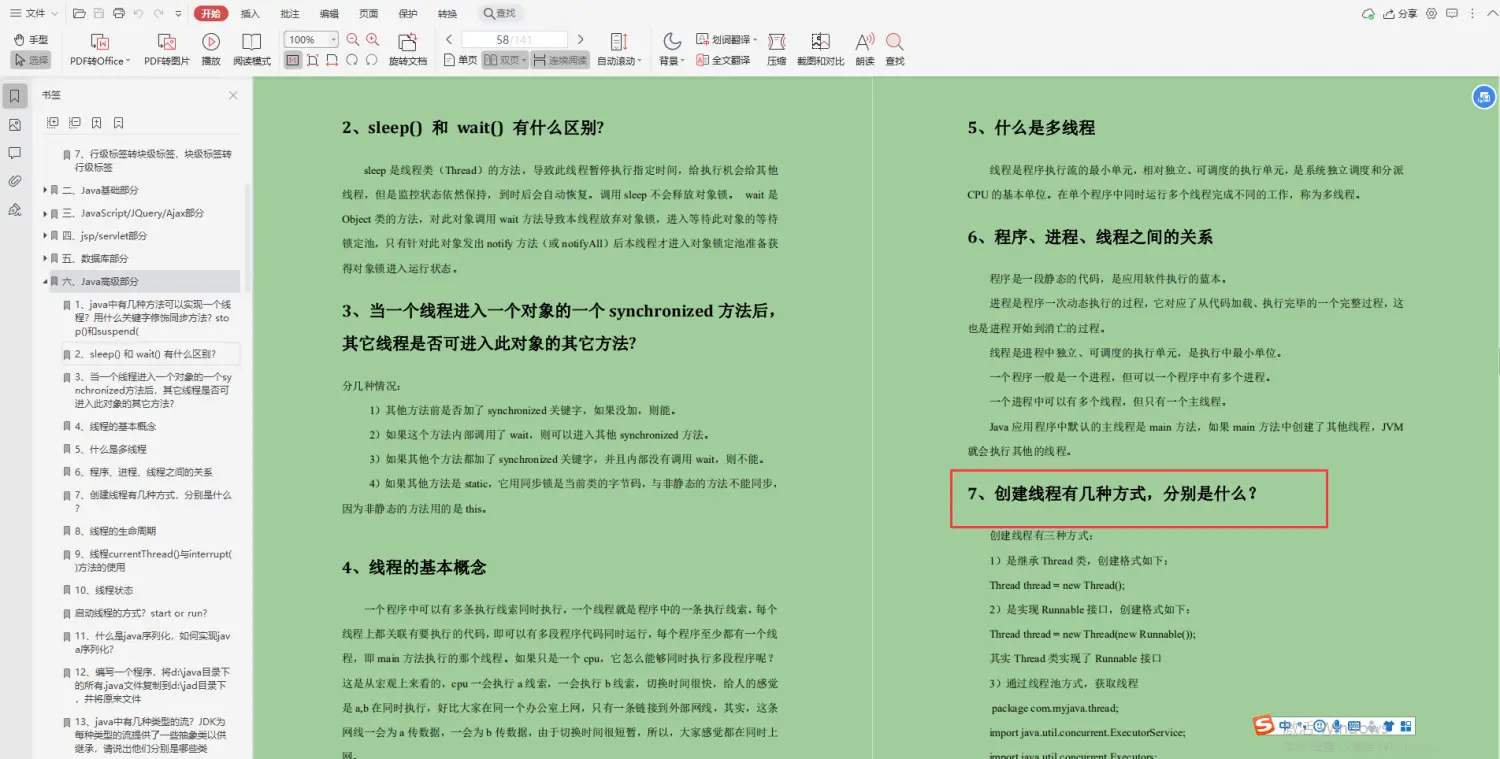
Task: Click the 截图和对比 screenshot and compare tool
Action: click(x=820, y=49)
